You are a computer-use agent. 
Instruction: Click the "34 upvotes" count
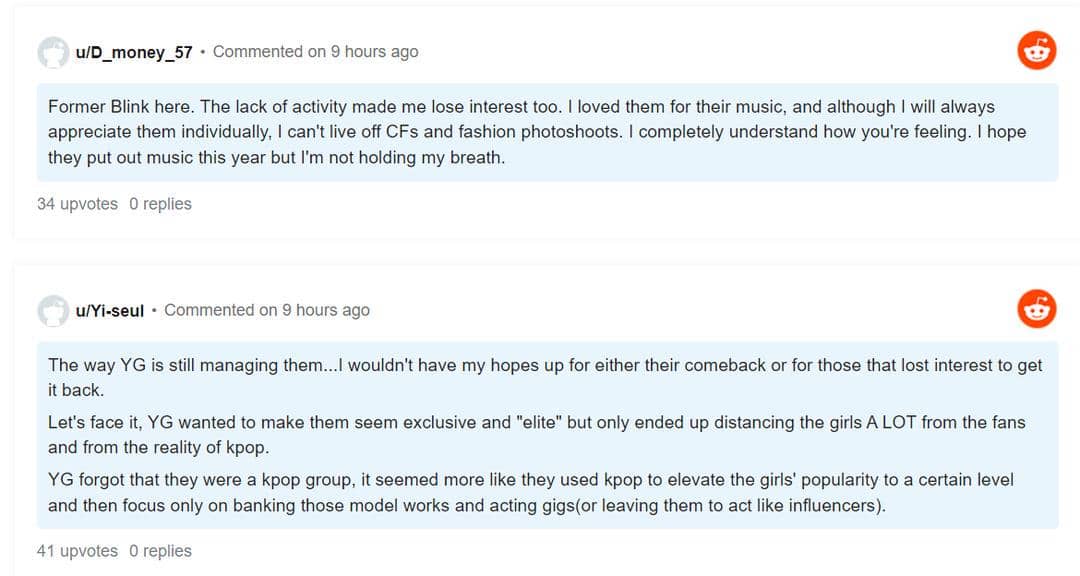pyautogui.click(x=77, y=204)
